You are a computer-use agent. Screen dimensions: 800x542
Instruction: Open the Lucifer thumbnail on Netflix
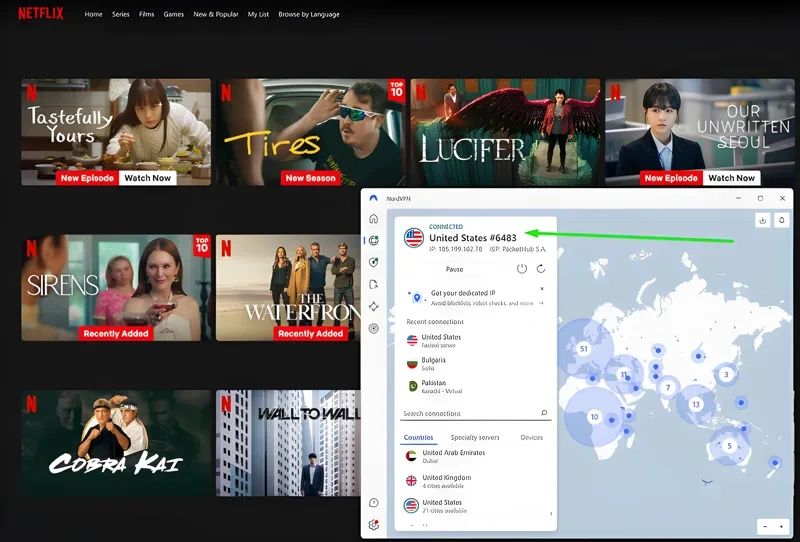(505, 132)
